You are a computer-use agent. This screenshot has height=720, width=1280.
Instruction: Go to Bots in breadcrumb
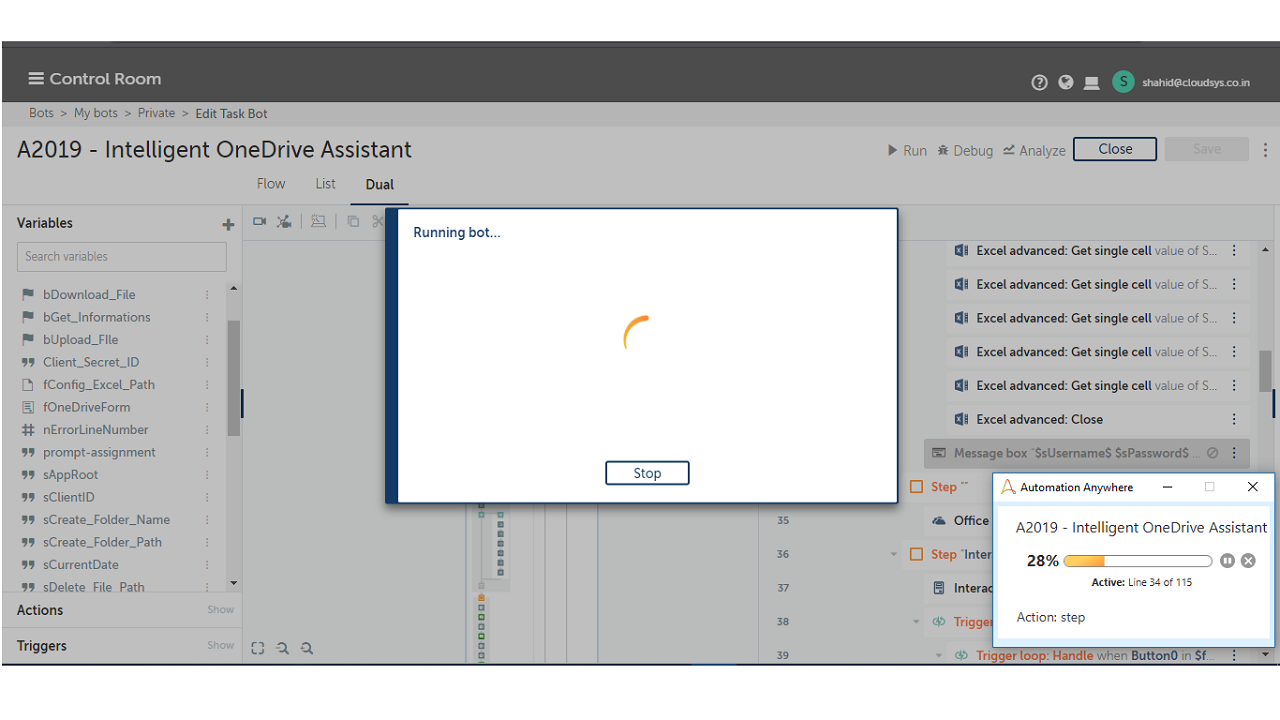[x=41, y=114]
